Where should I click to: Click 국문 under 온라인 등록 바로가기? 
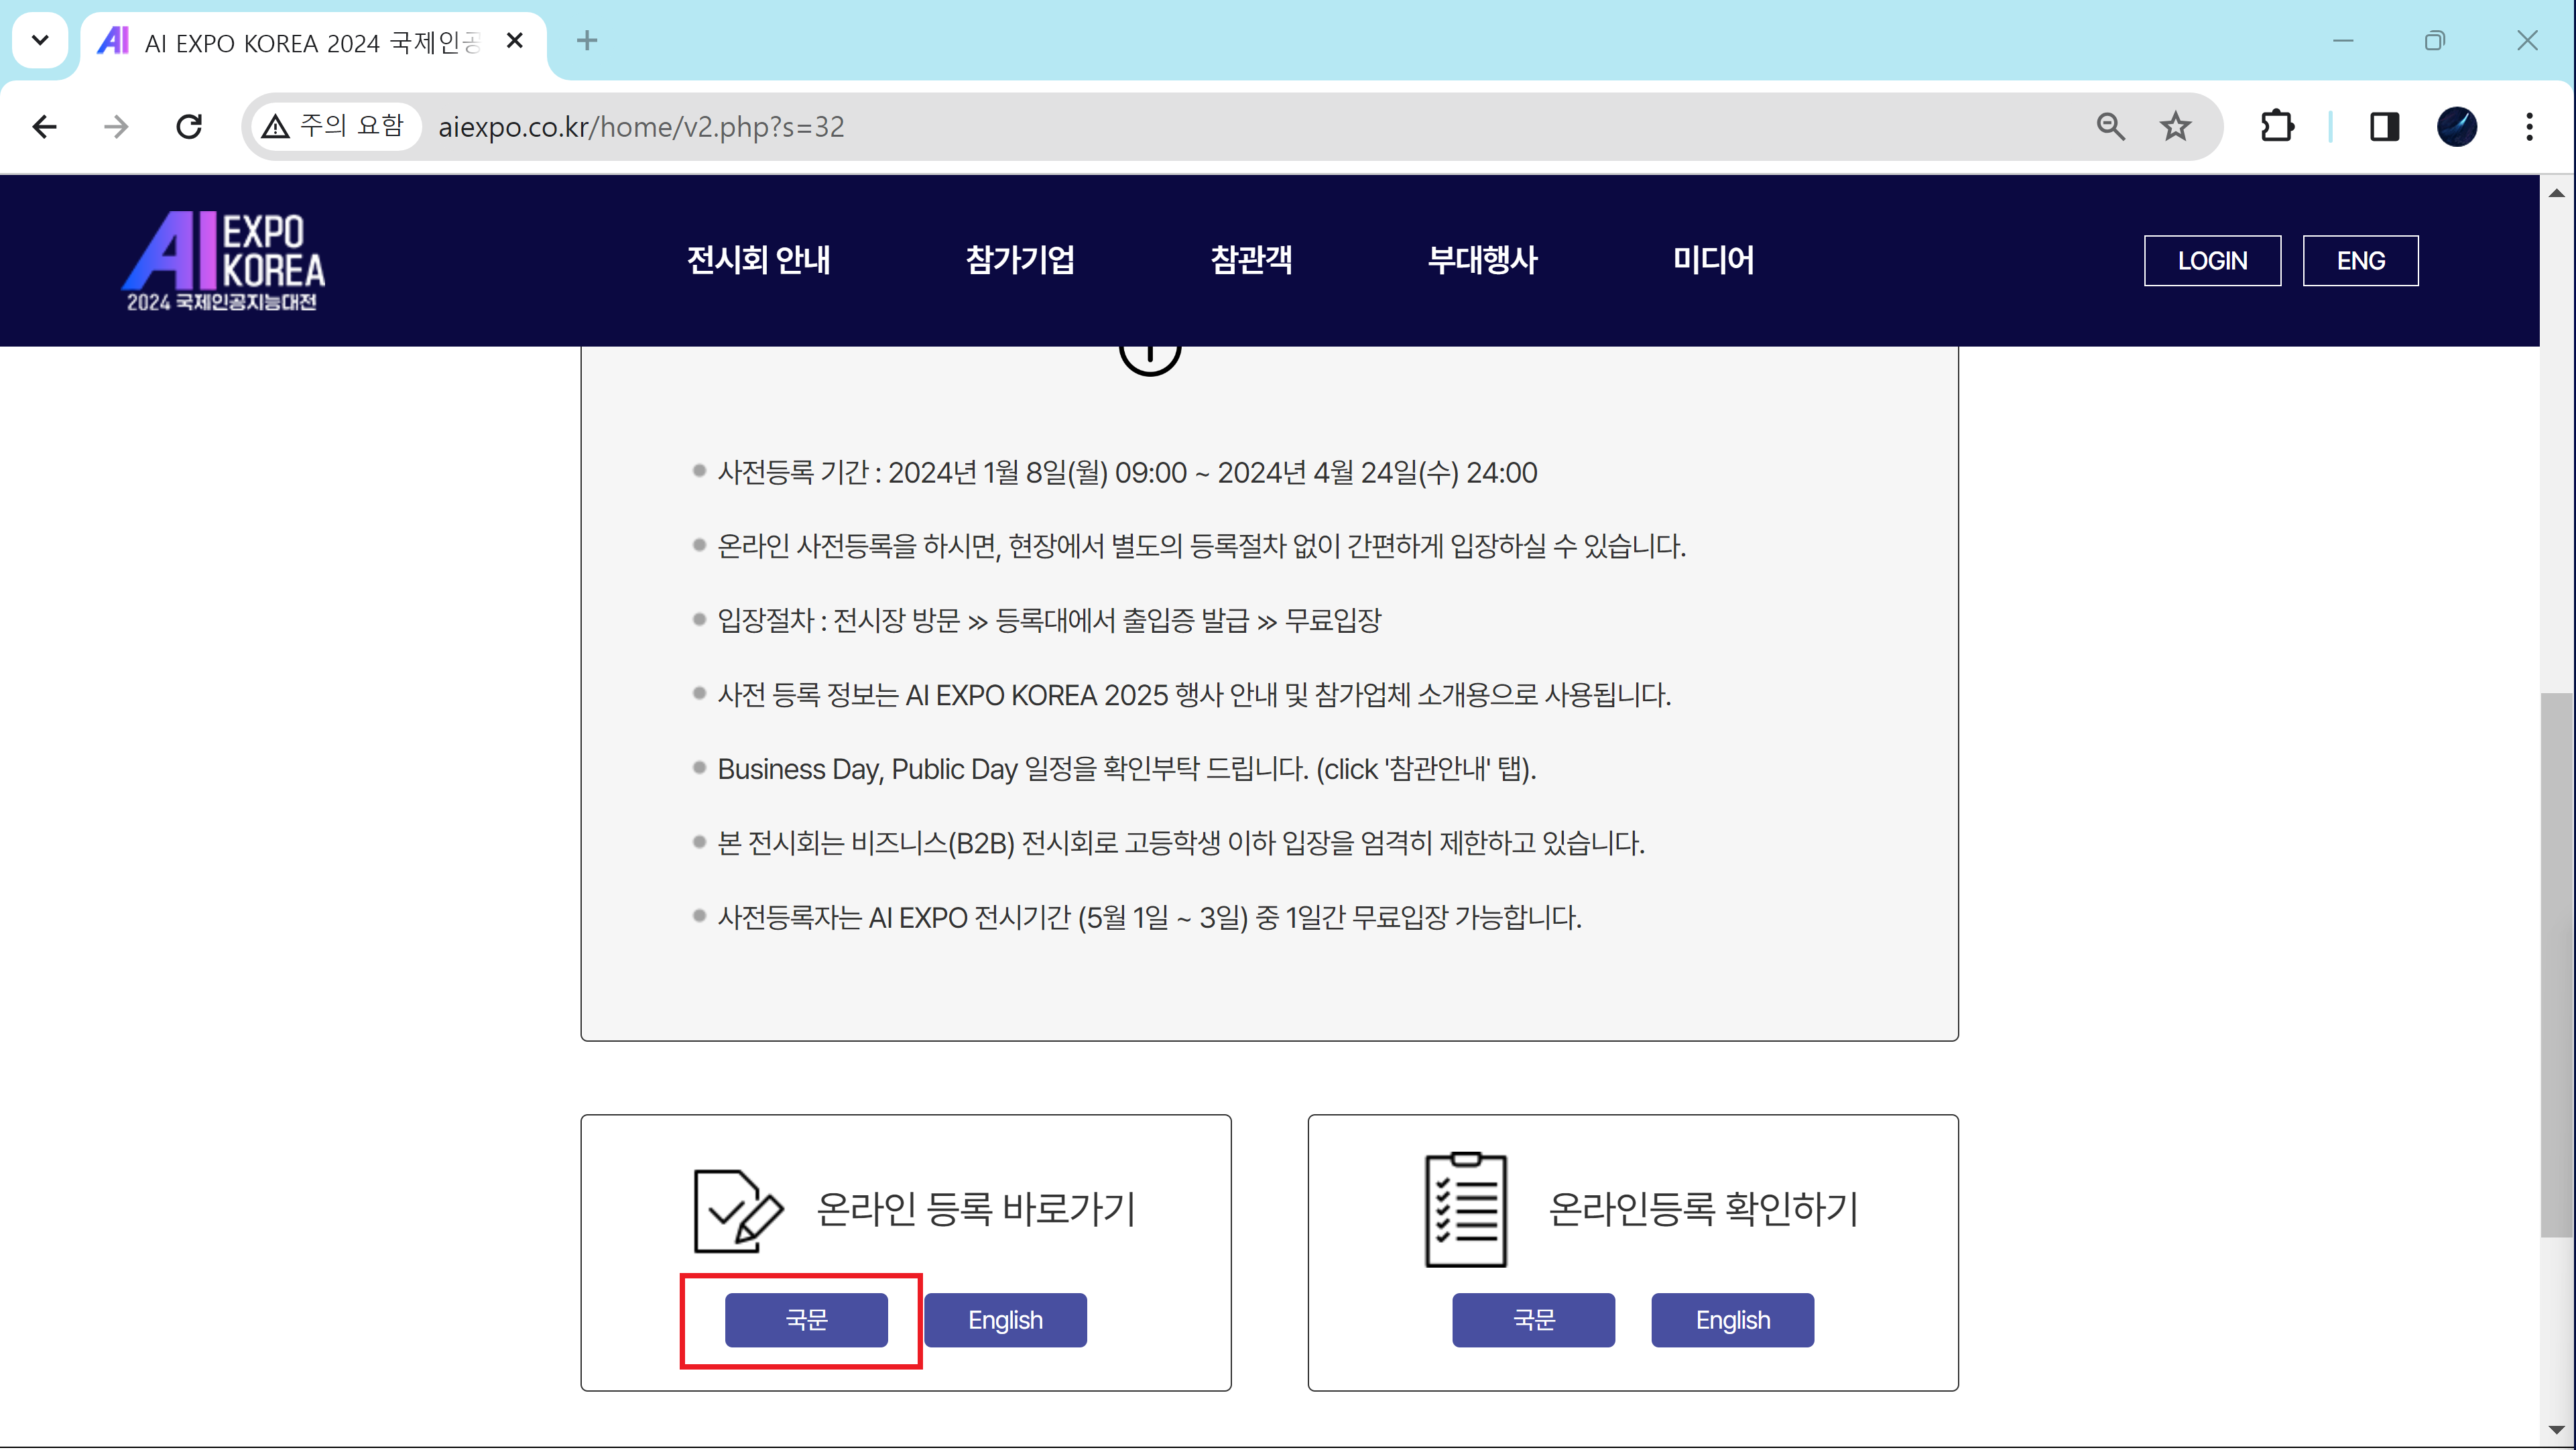click(x=806, y=1320)
